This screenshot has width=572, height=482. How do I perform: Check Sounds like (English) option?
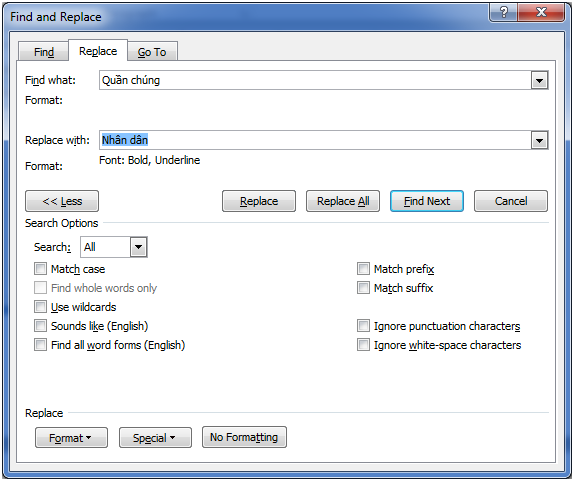40,326
